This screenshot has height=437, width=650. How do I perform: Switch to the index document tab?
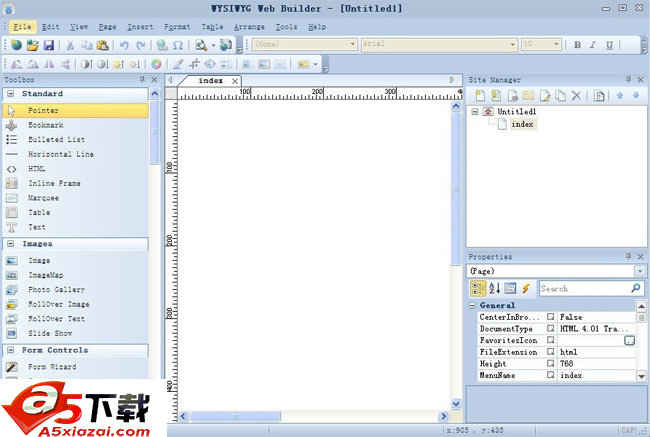pyautogui.click(x=210, y=81)
